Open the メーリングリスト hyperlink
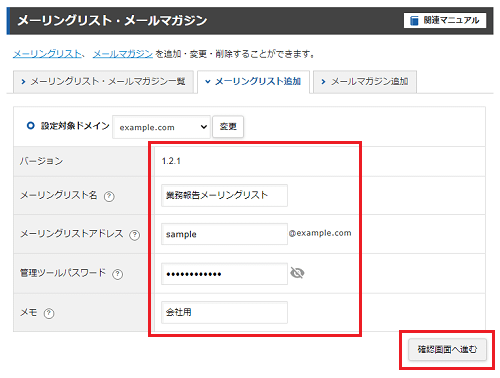Image resolution: width=500 pixels, height=378 pixels. (47, 54)
